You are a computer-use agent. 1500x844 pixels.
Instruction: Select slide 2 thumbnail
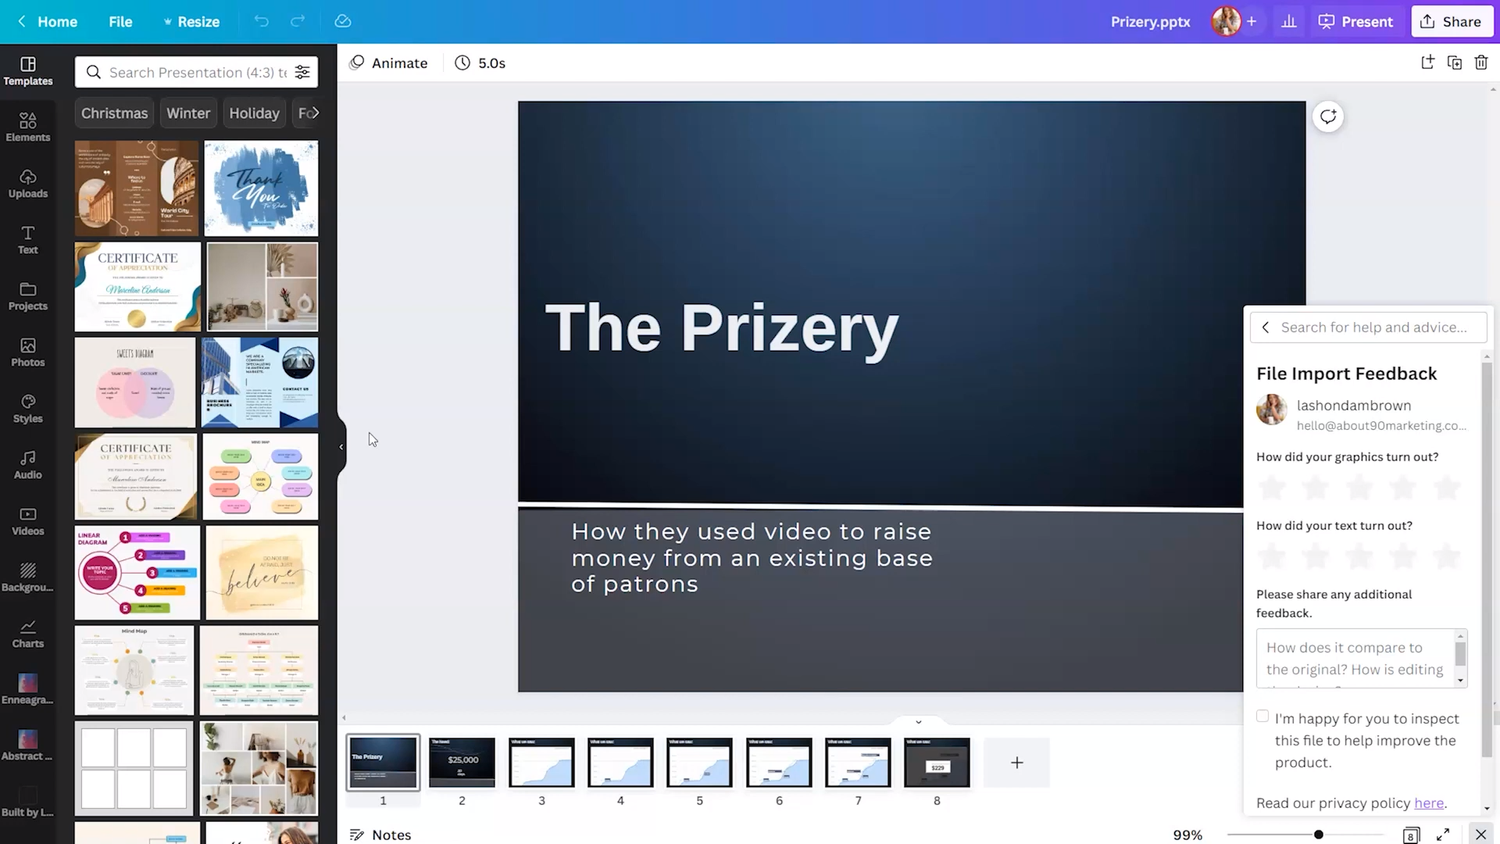(x=461, y=762)
